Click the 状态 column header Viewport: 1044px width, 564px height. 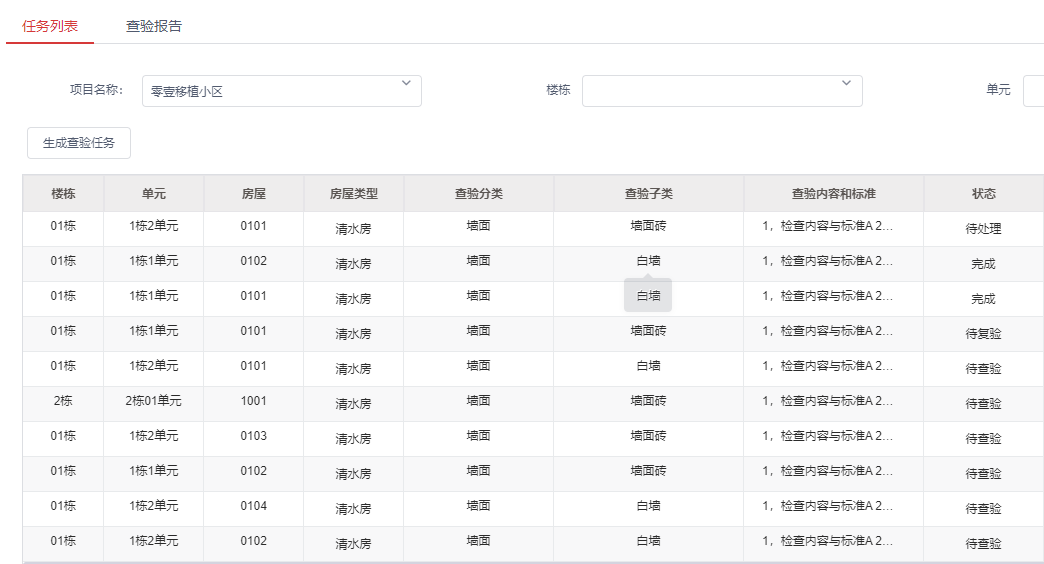(x=983, y=194)
